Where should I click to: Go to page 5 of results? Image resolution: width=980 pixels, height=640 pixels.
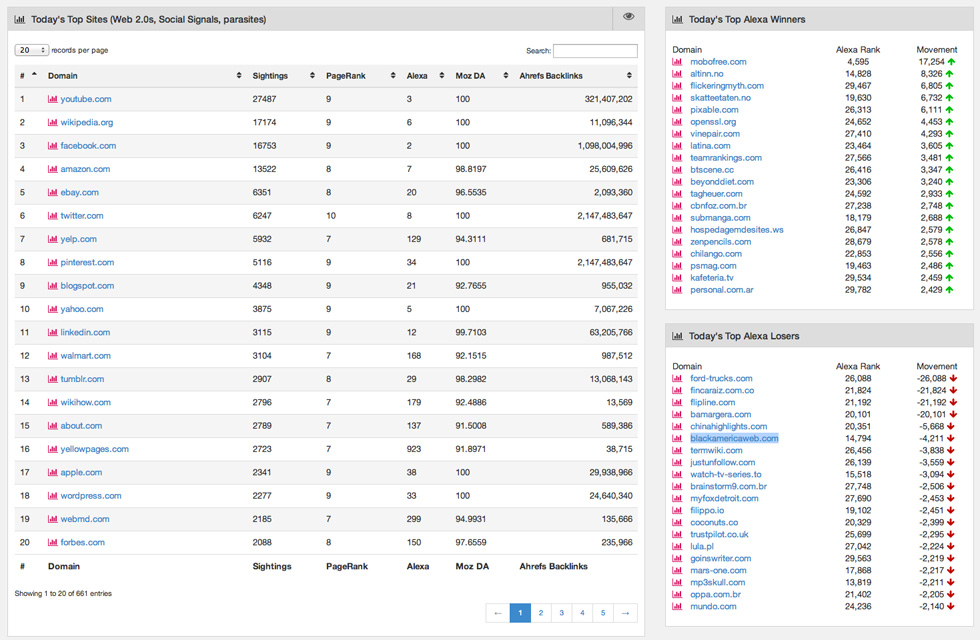pos(602,613)
